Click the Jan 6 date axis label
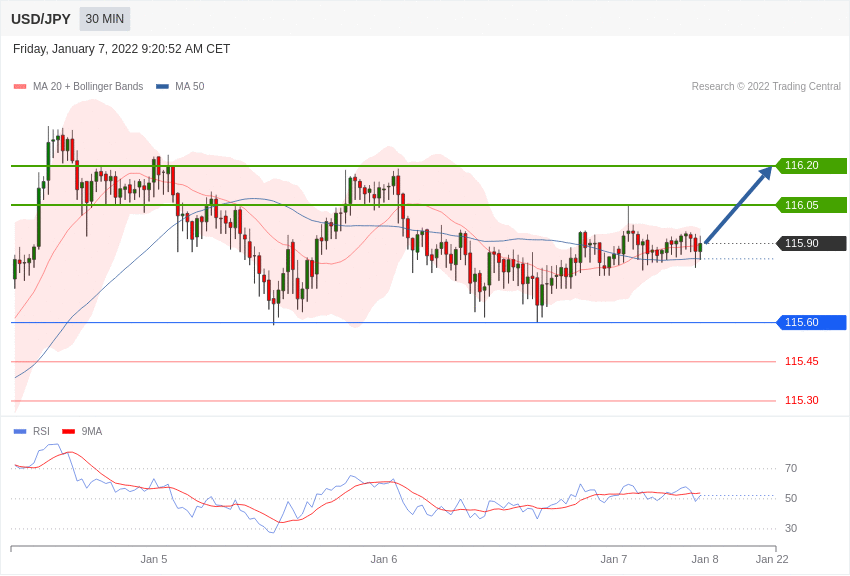 384,559
